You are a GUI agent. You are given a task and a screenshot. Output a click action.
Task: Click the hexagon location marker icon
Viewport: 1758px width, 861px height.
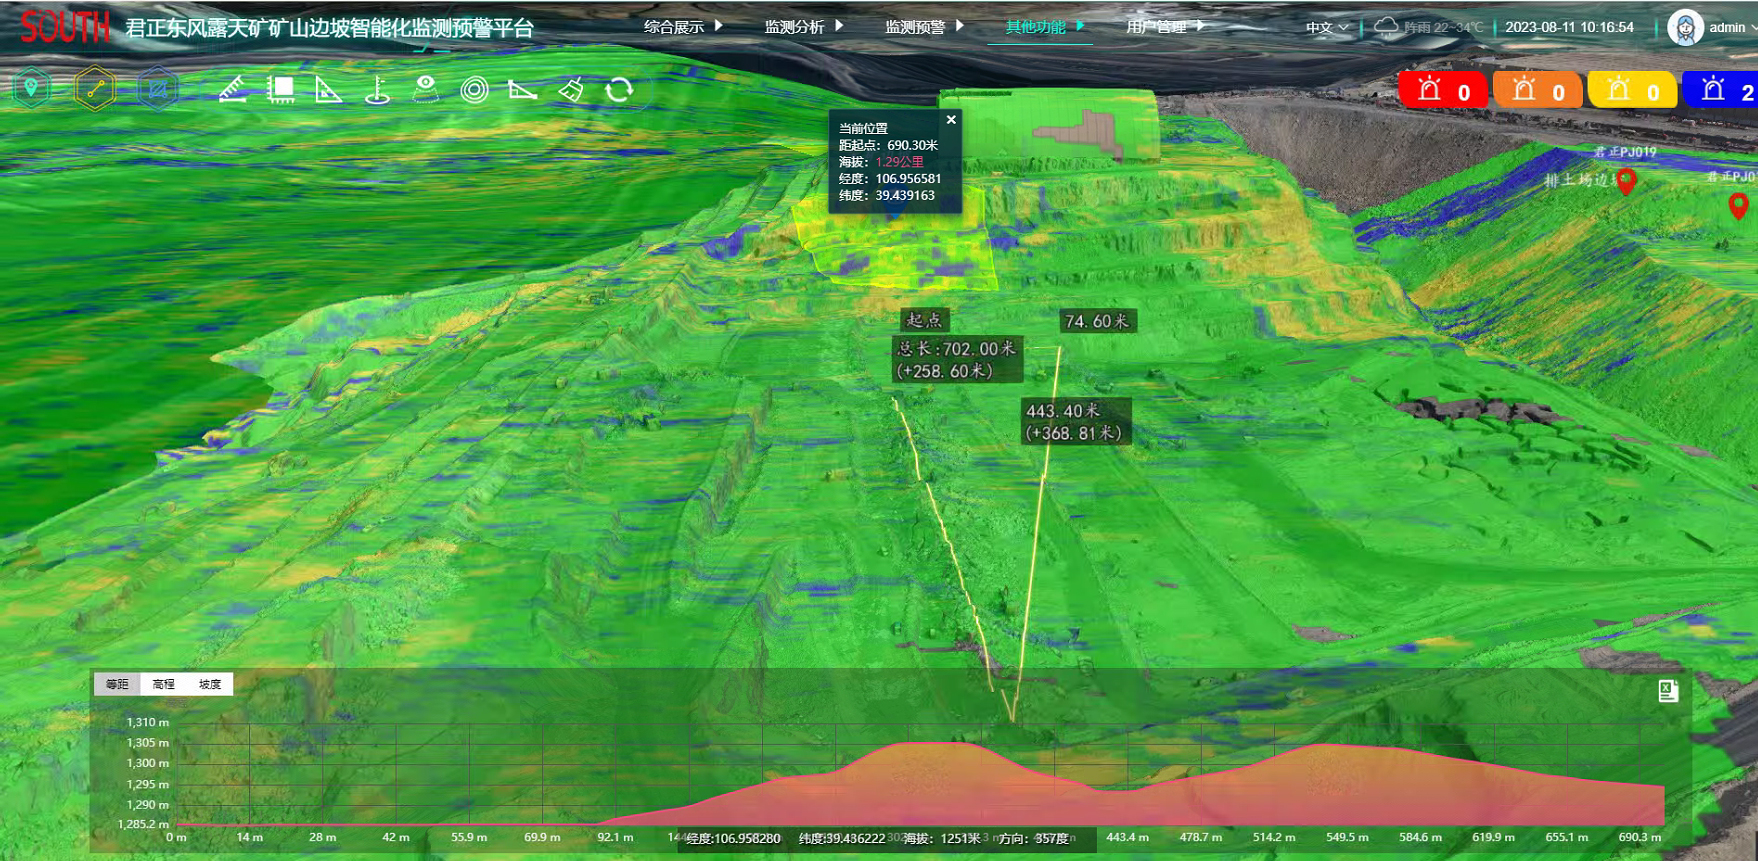tap(32, 89)
